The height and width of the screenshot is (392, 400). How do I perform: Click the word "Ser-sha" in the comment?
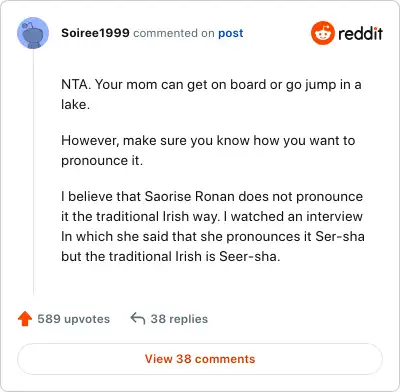[340, 236]
